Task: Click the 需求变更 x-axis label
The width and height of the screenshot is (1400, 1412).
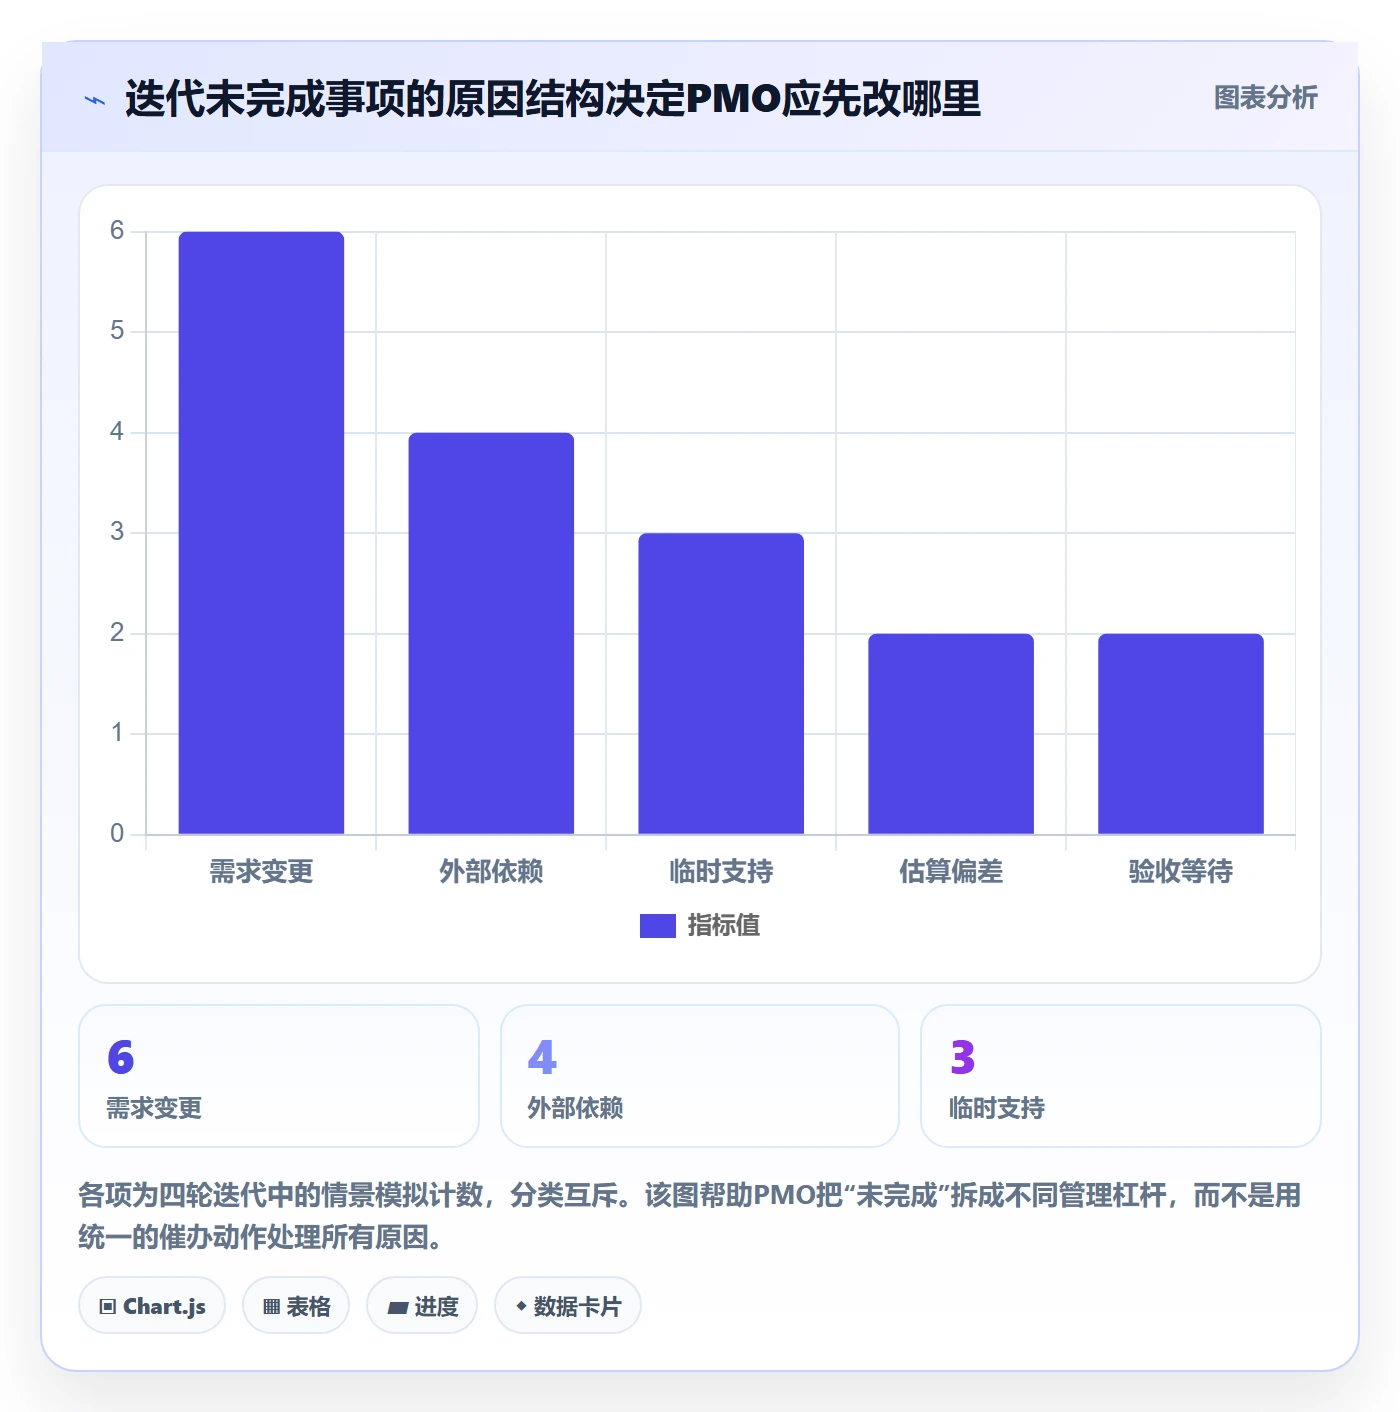Action: (x=261, y=872)
